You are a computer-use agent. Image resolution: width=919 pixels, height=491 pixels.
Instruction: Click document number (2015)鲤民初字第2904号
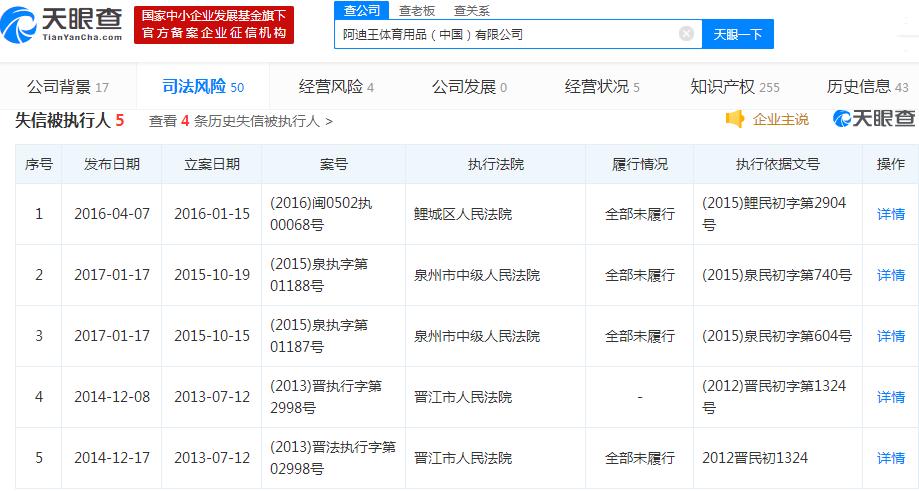click(774, 214)
